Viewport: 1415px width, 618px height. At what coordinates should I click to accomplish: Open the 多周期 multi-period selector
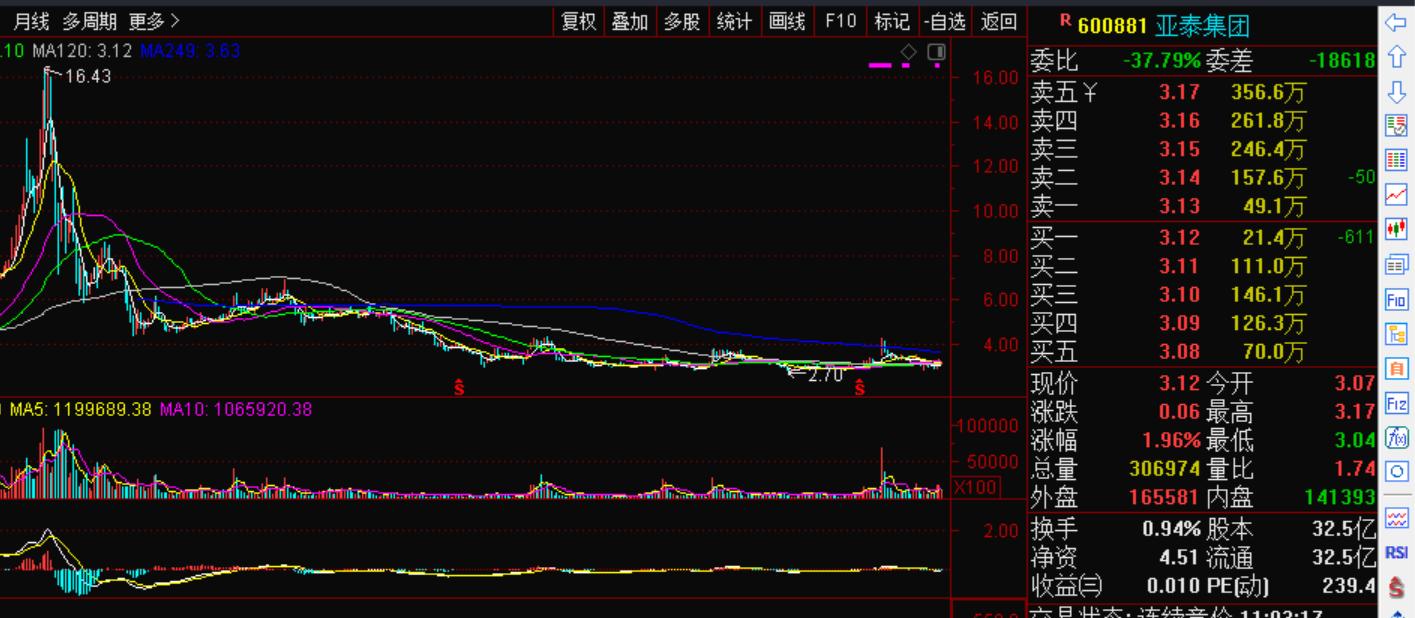click(x=89, y=21)
